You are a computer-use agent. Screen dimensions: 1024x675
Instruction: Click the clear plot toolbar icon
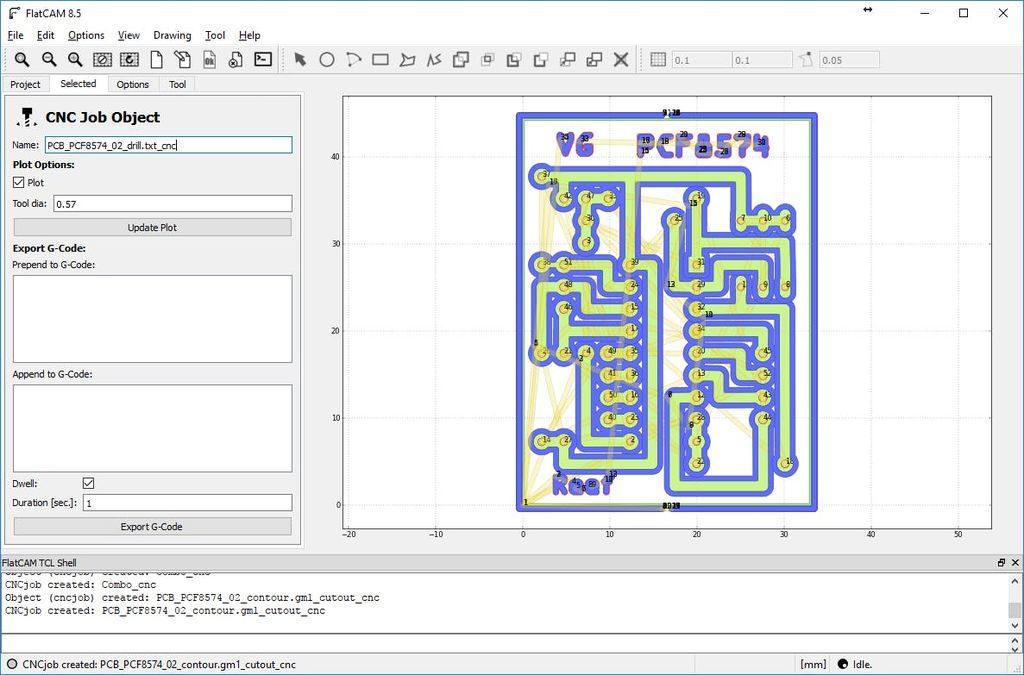click(x=102, y=60)
